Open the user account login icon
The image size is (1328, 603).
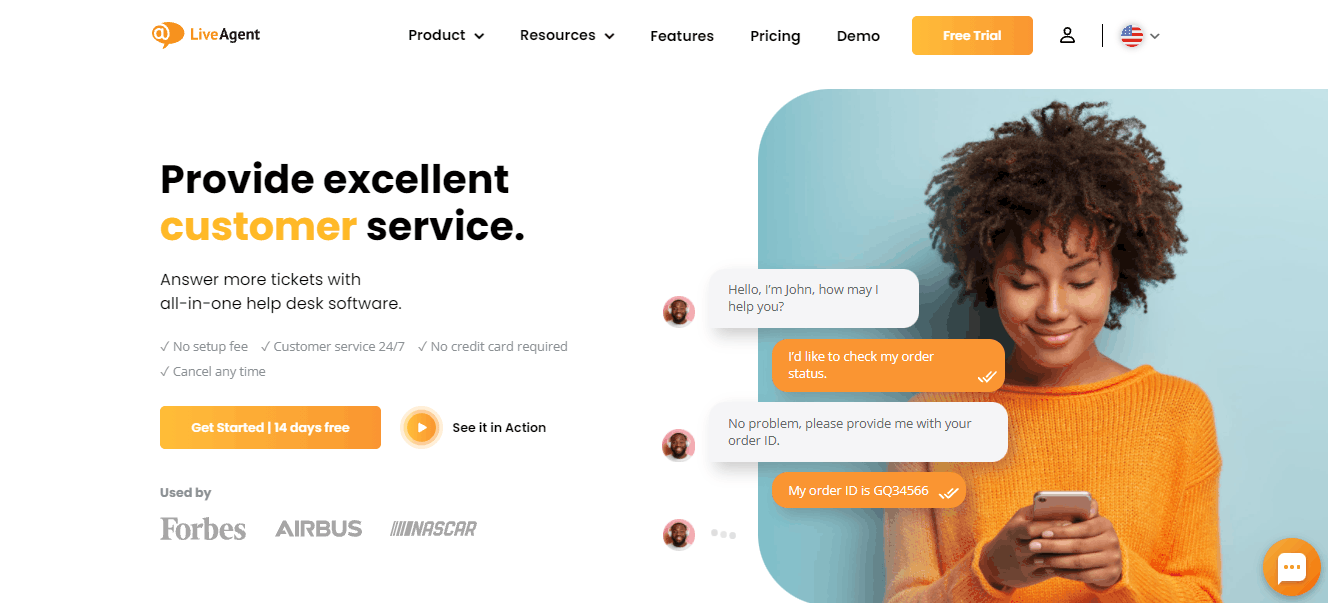(x=1067, y=35)
